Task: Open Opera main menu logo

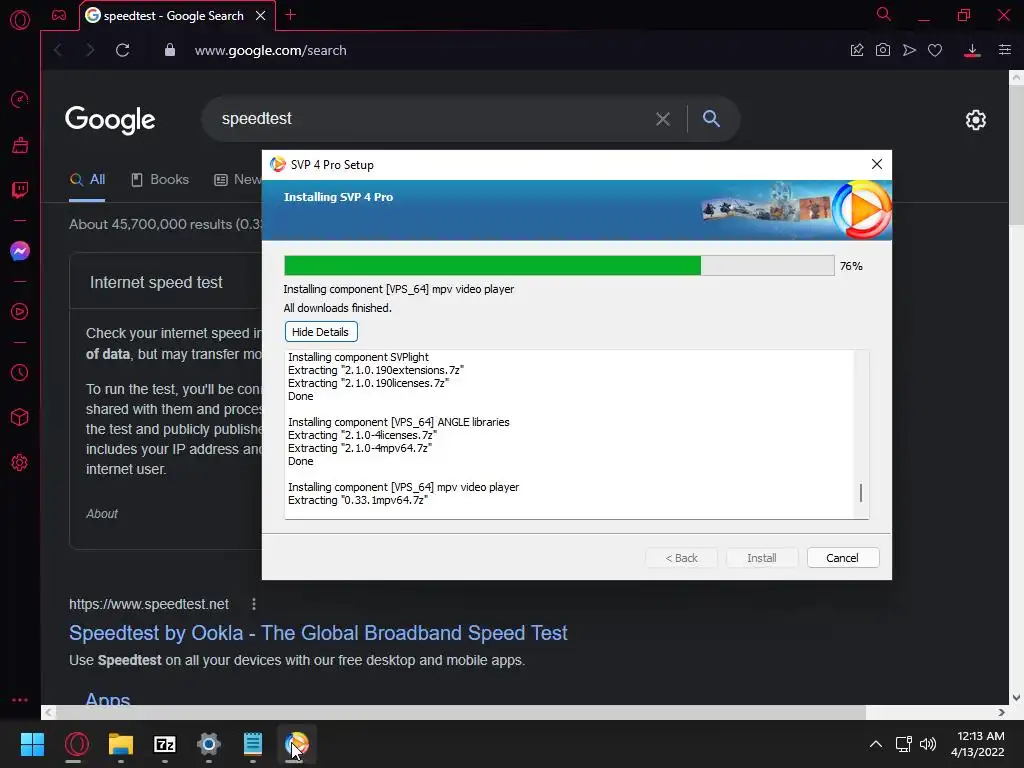Action: (20, 20)
